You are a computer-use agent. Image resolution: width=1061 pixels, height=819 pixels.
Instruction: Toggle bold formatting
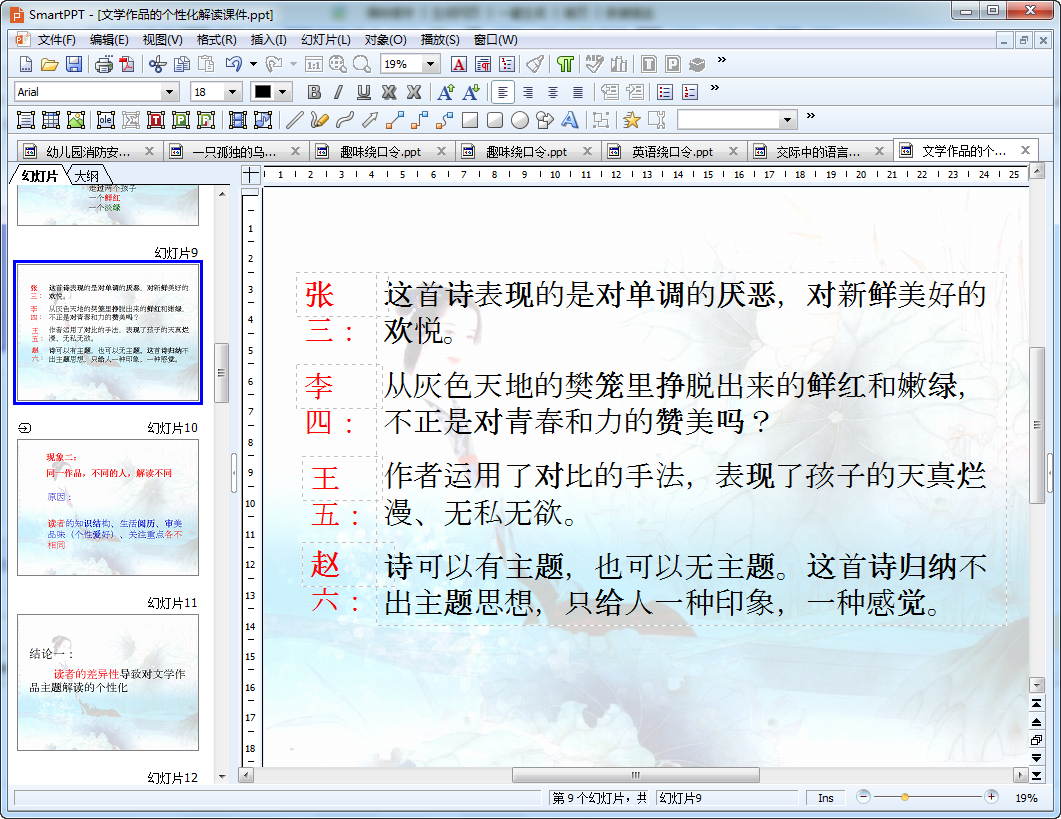click(314, 92)
